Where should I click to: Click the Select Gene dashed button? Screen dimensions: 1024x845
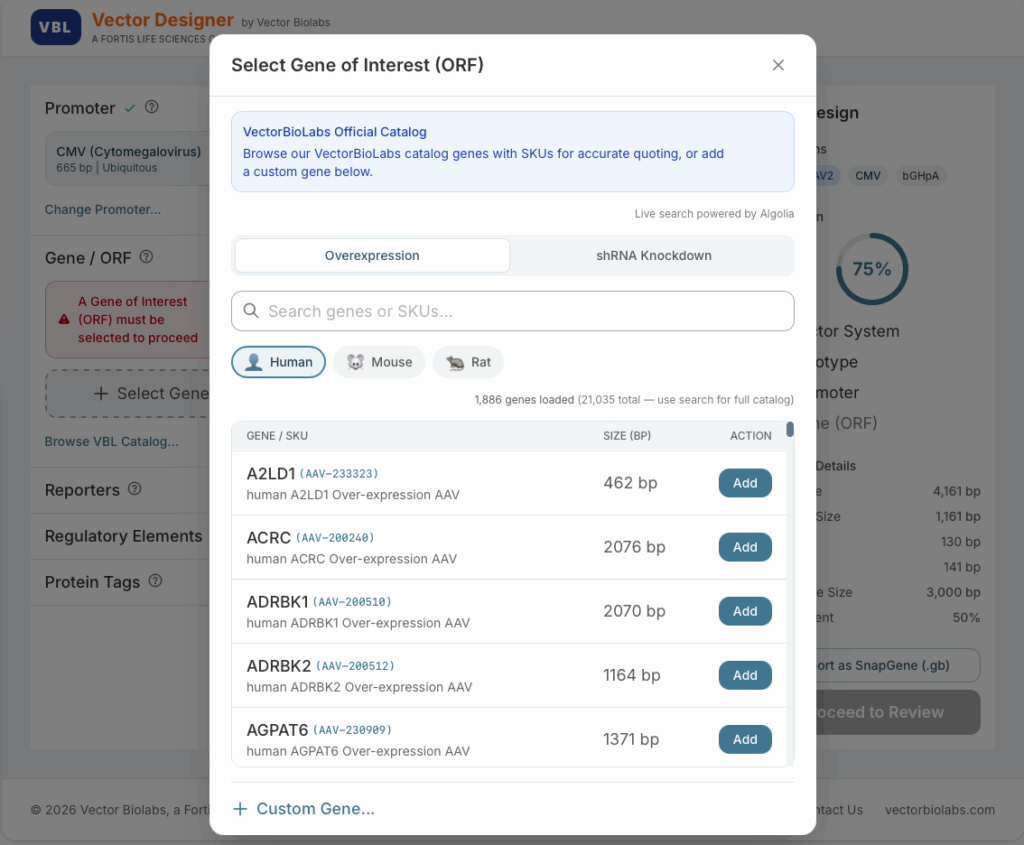tap(128, 394)
